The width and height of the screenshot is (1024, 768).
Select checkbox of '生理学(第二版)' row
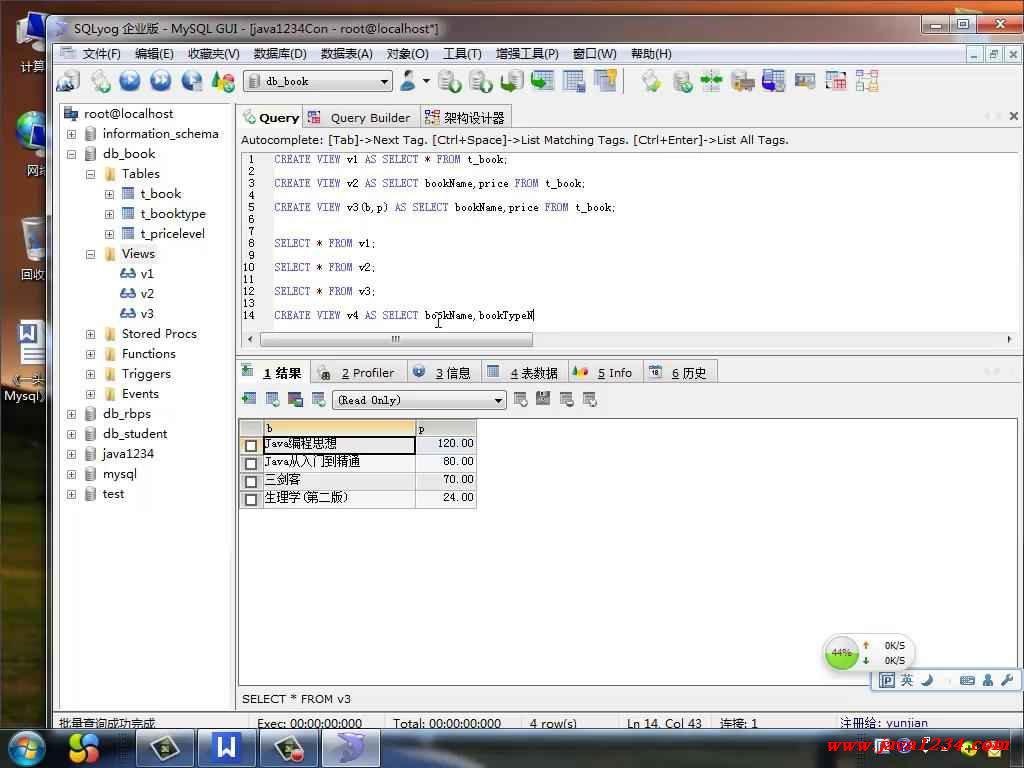click(x=251, y=499)
